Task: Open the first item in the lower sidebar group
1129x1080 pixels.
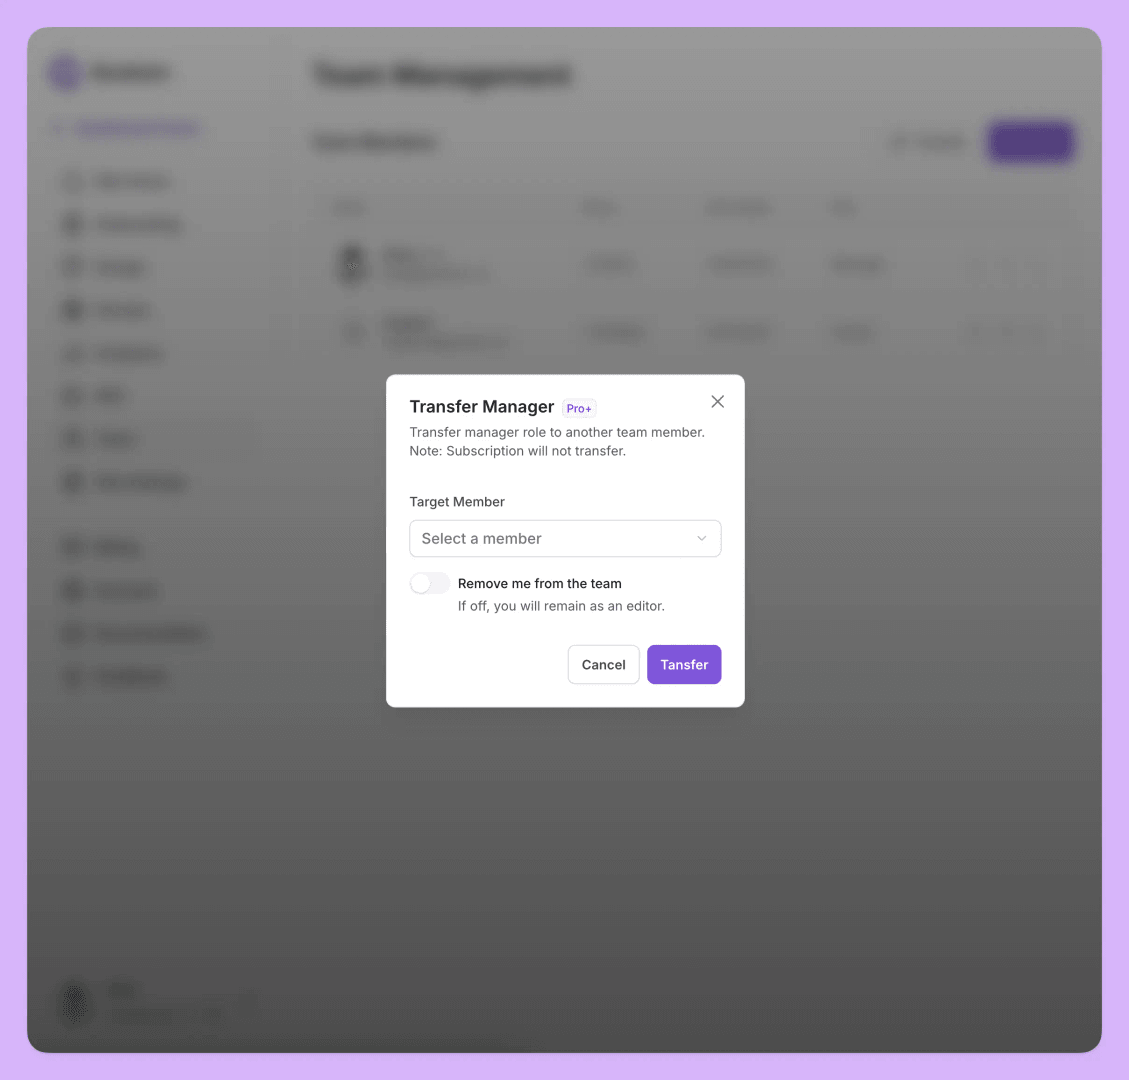Action: (x=72, y=546)
